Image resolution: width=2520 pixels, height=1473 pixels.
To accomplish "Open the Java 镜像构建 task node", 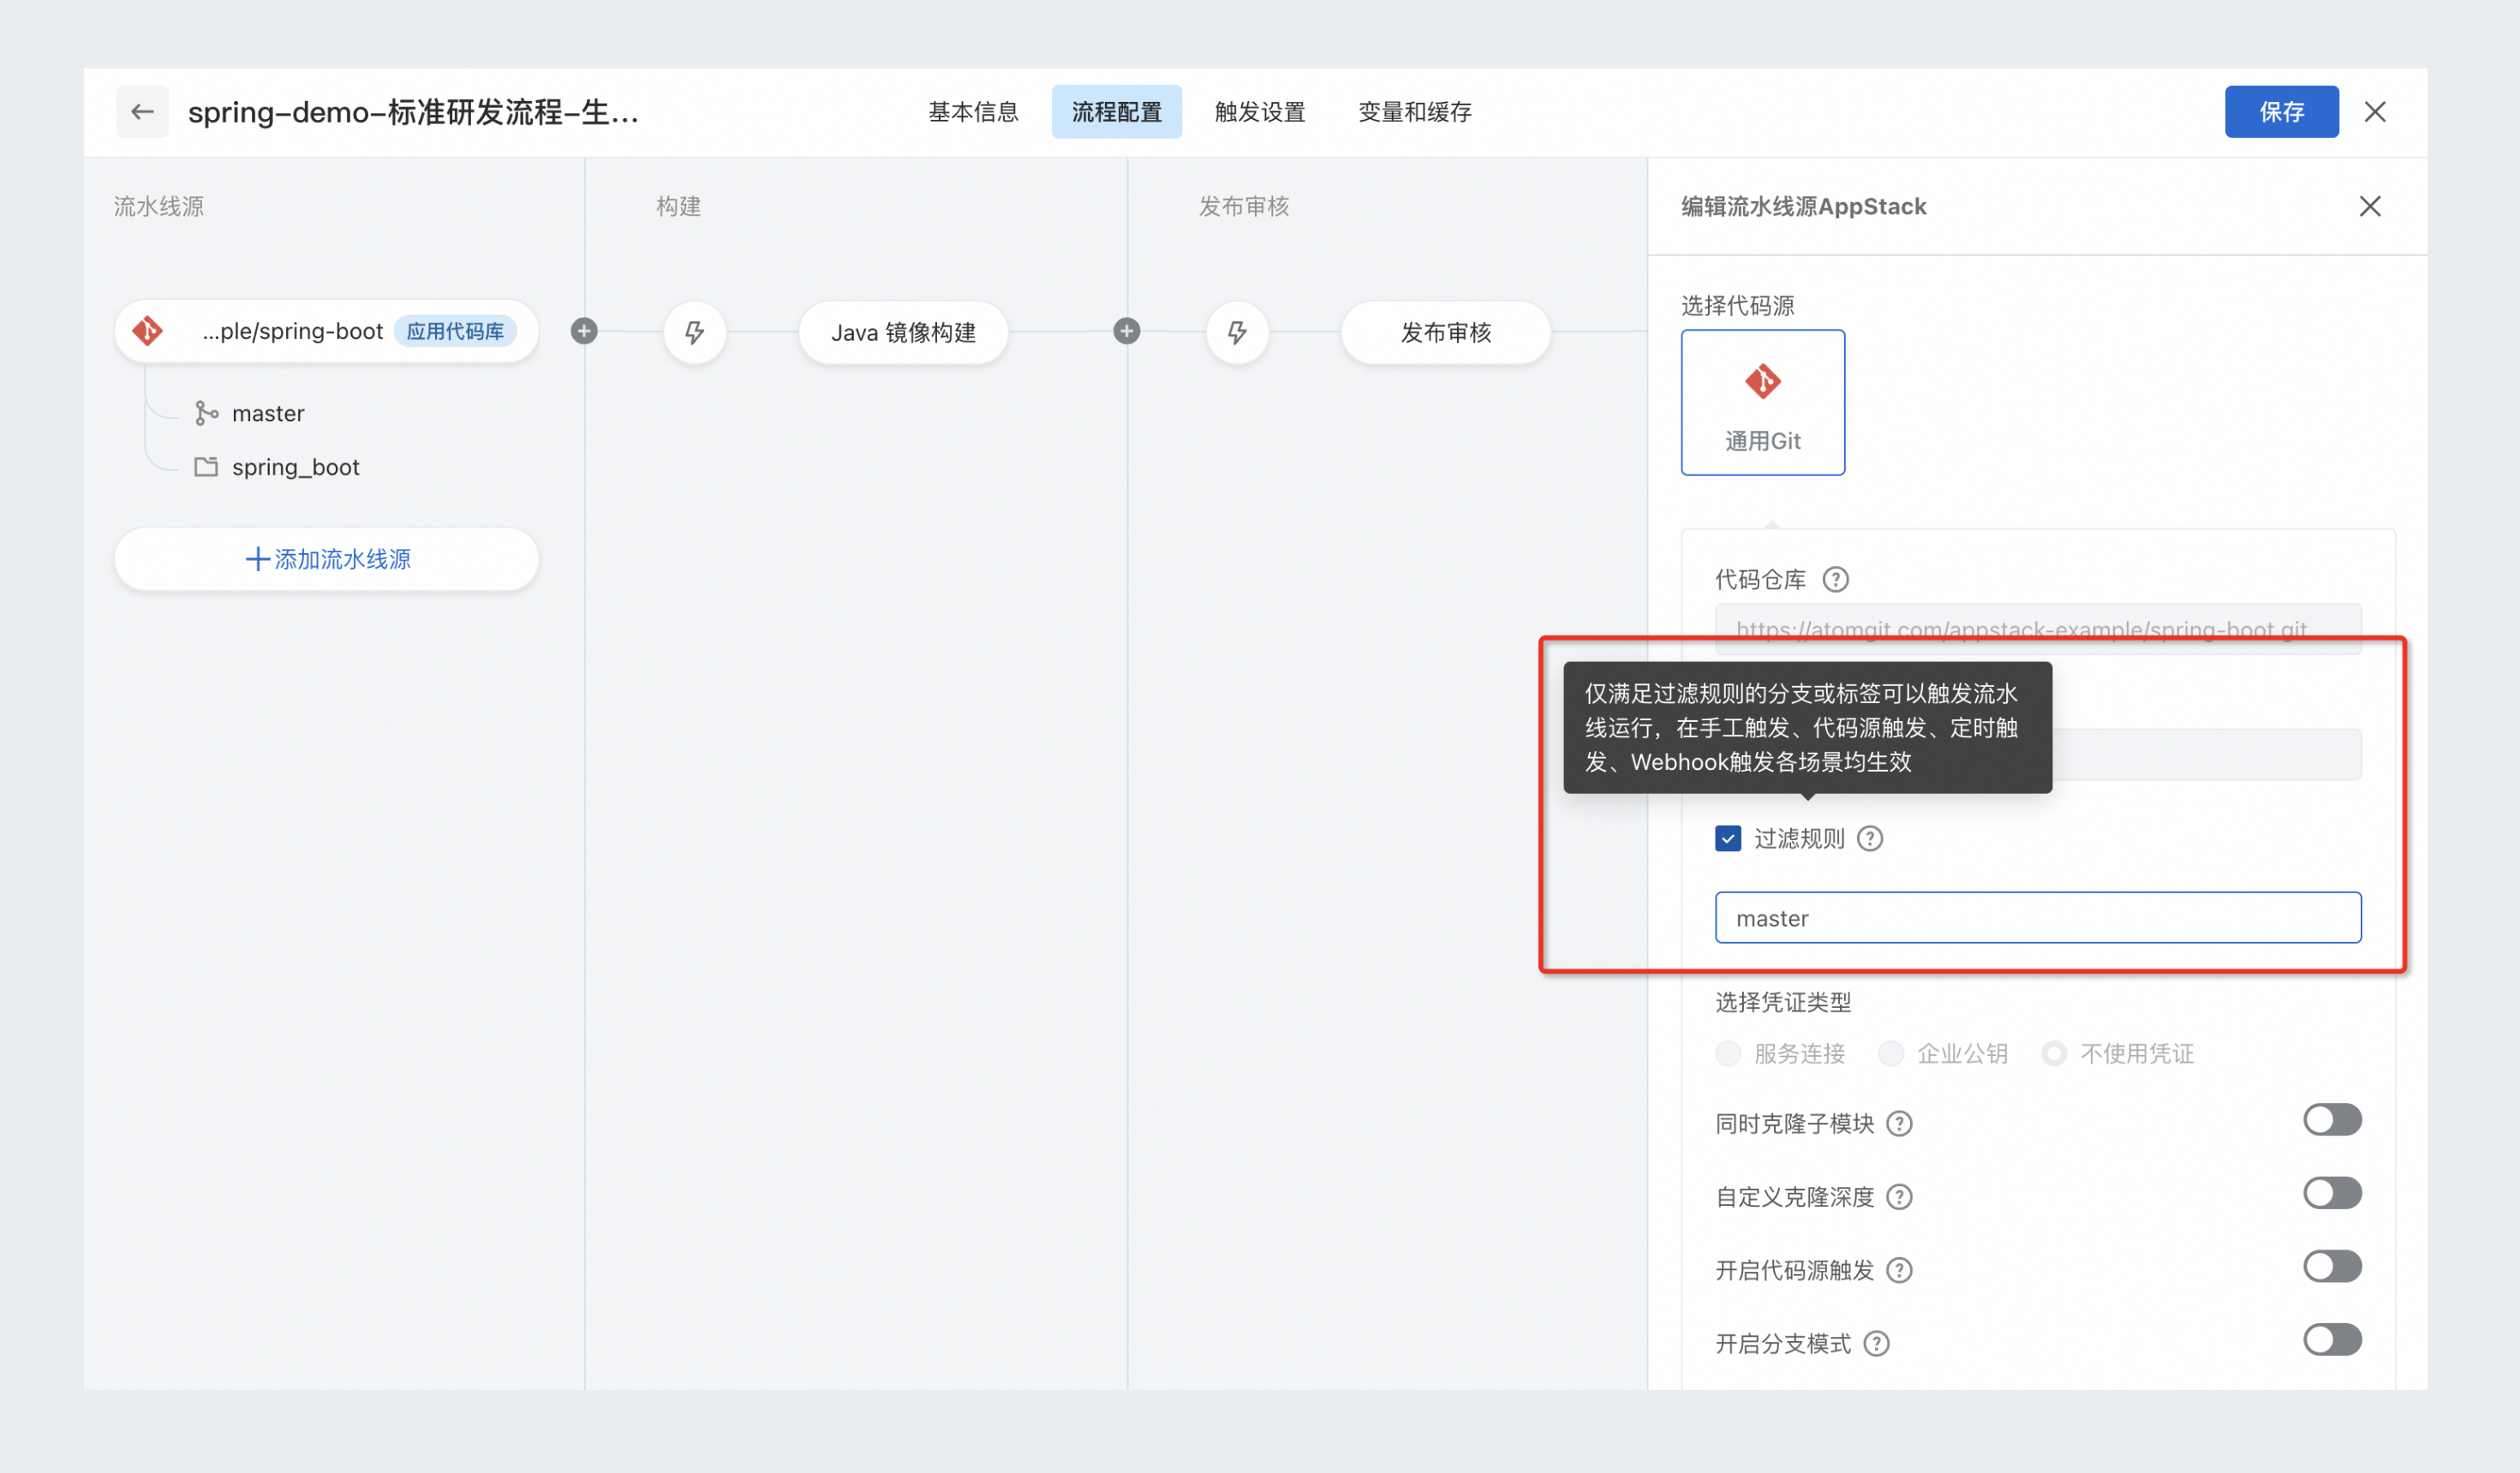I will [903, 332].
